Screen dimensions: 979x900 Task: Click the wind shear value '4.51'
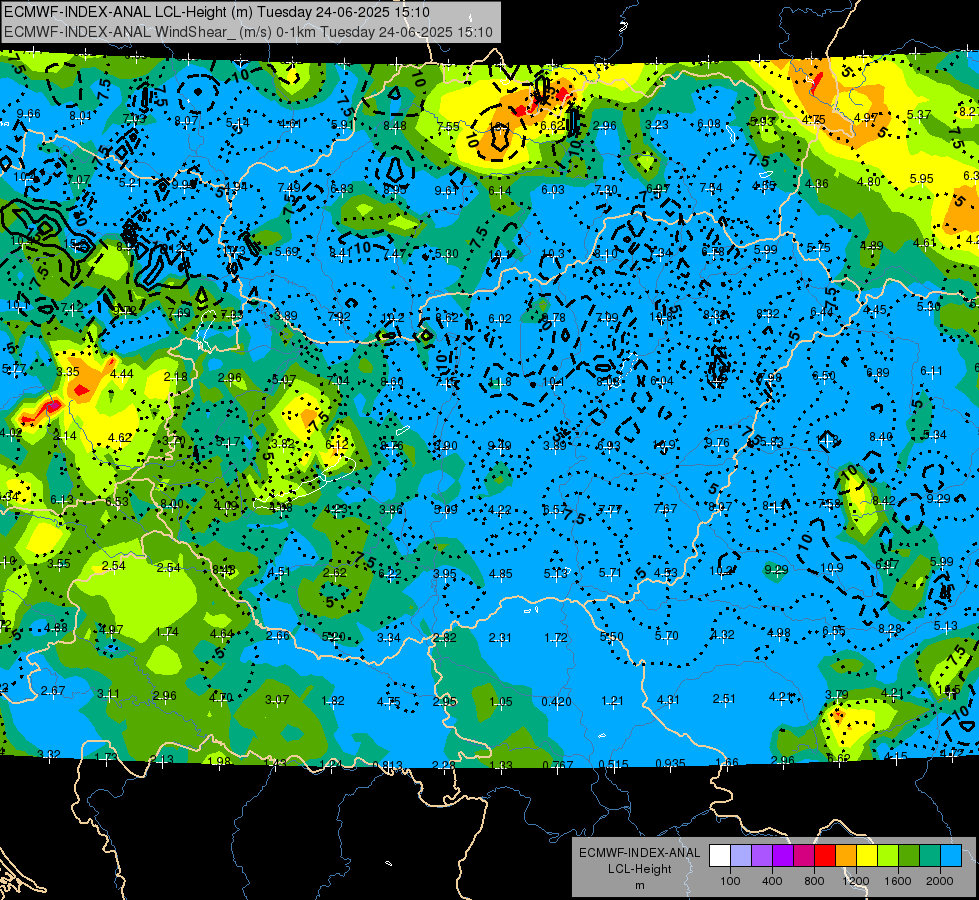(x=278, y=571)
